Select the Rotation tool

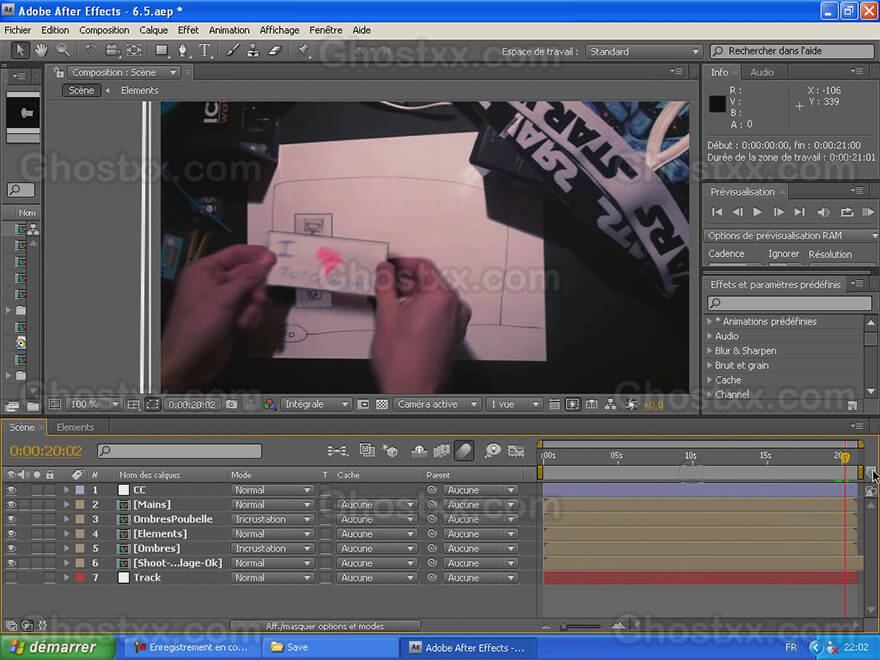(90, 51)
